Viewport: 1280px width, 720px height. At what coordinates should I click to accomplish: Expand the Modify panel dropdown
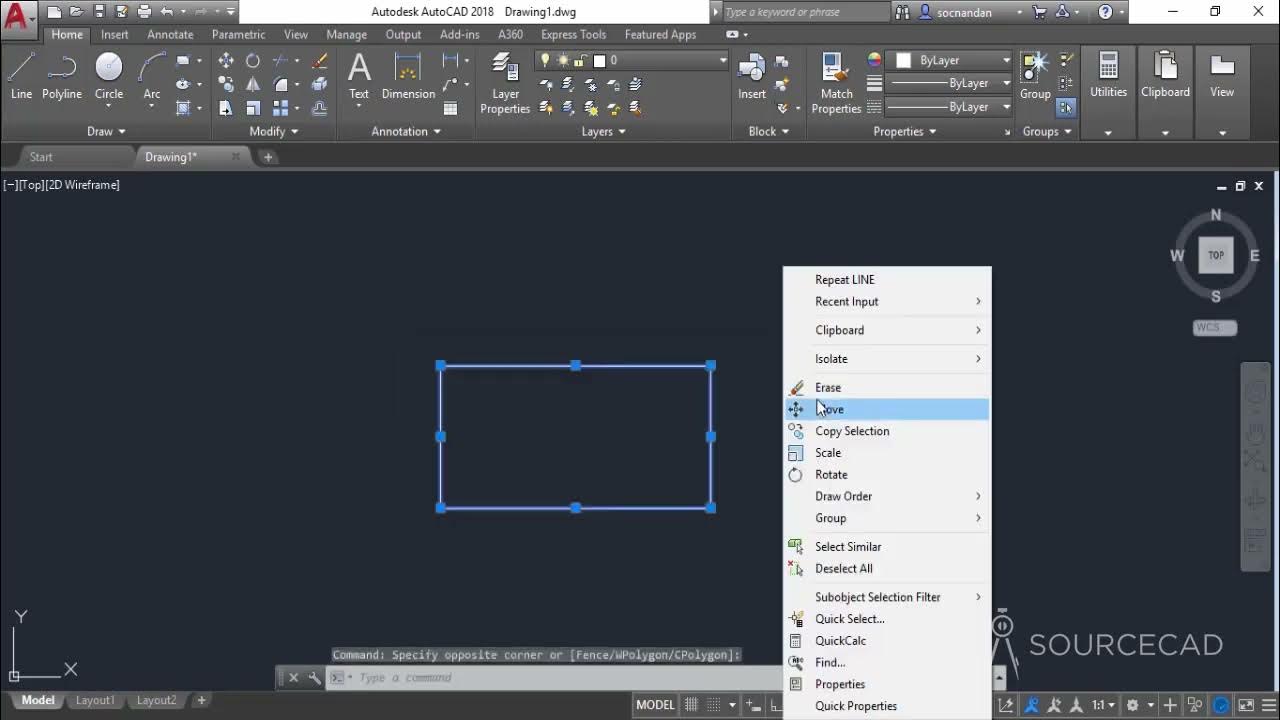[x=274, y=131]
